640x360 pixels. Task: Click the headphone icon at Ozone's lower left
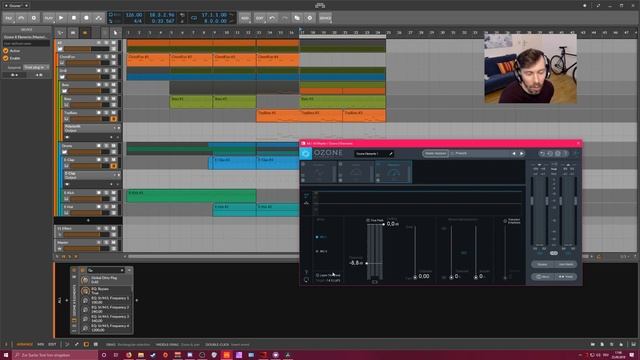click(307, 280)
